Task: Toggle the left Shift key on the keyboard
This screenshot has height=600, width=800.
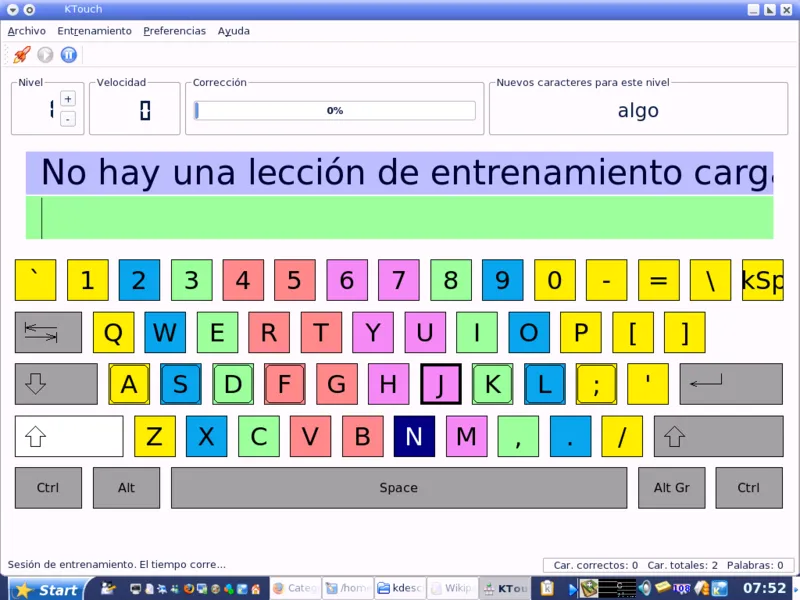Action: click(x=68, y=436)
